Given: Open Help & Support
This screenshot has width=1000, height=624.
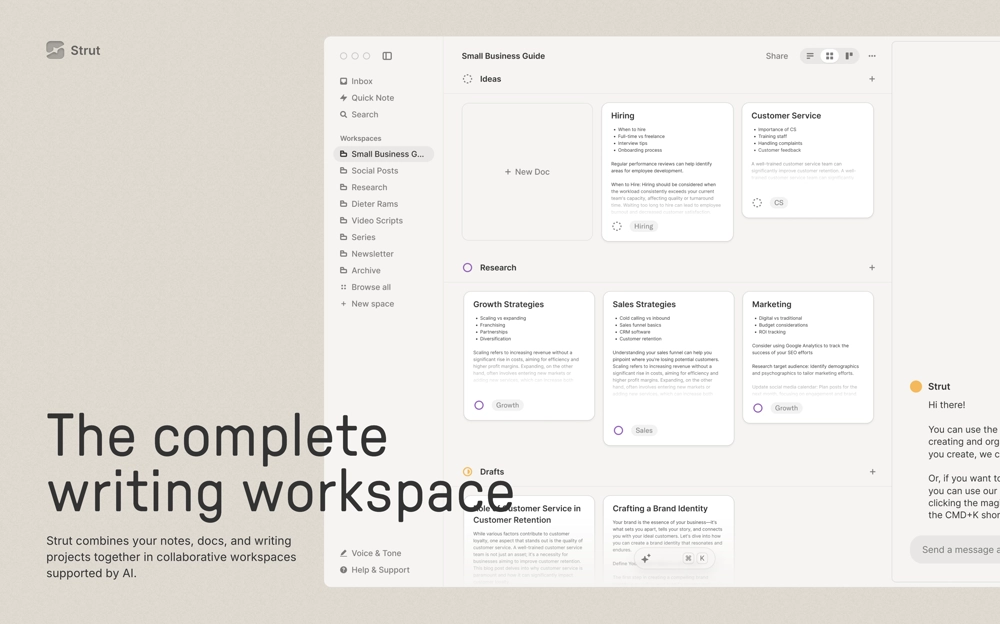Looking at the screenshot, I should point(374,570).
